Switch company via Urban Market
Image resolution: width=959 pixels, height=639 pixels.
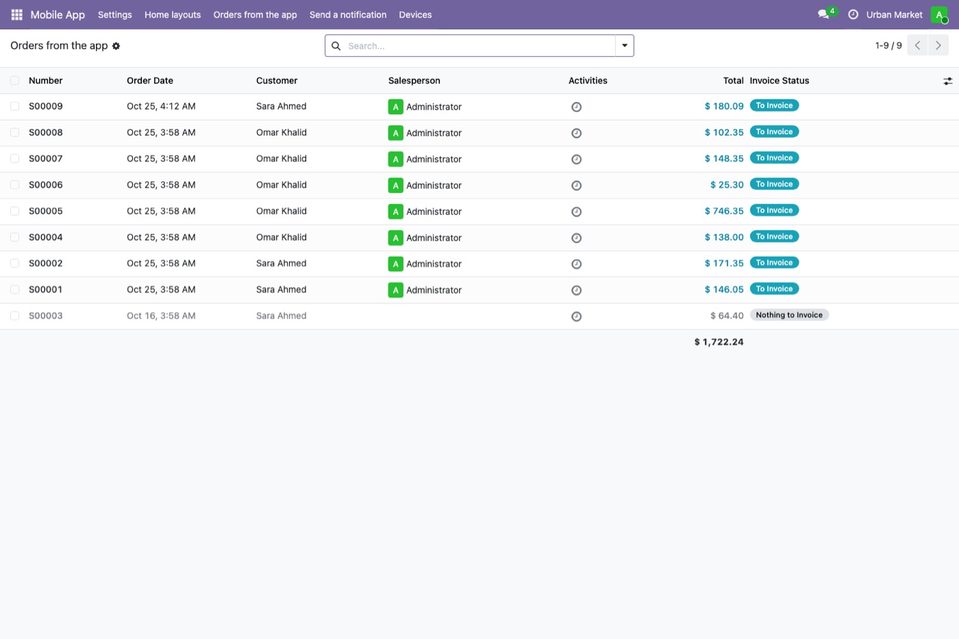pyautogui.click(x=894, y=15)
